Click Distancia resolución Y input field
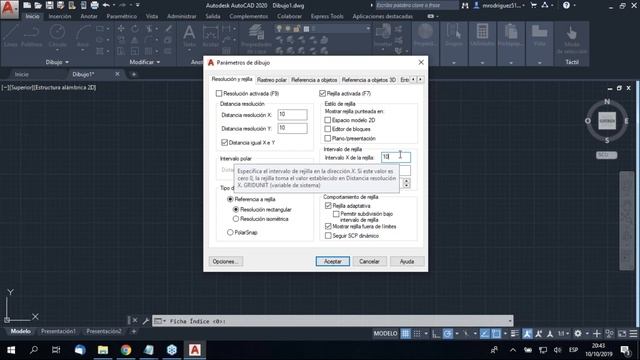This screenshot has width=640, height=360. (x=292, y=128)
